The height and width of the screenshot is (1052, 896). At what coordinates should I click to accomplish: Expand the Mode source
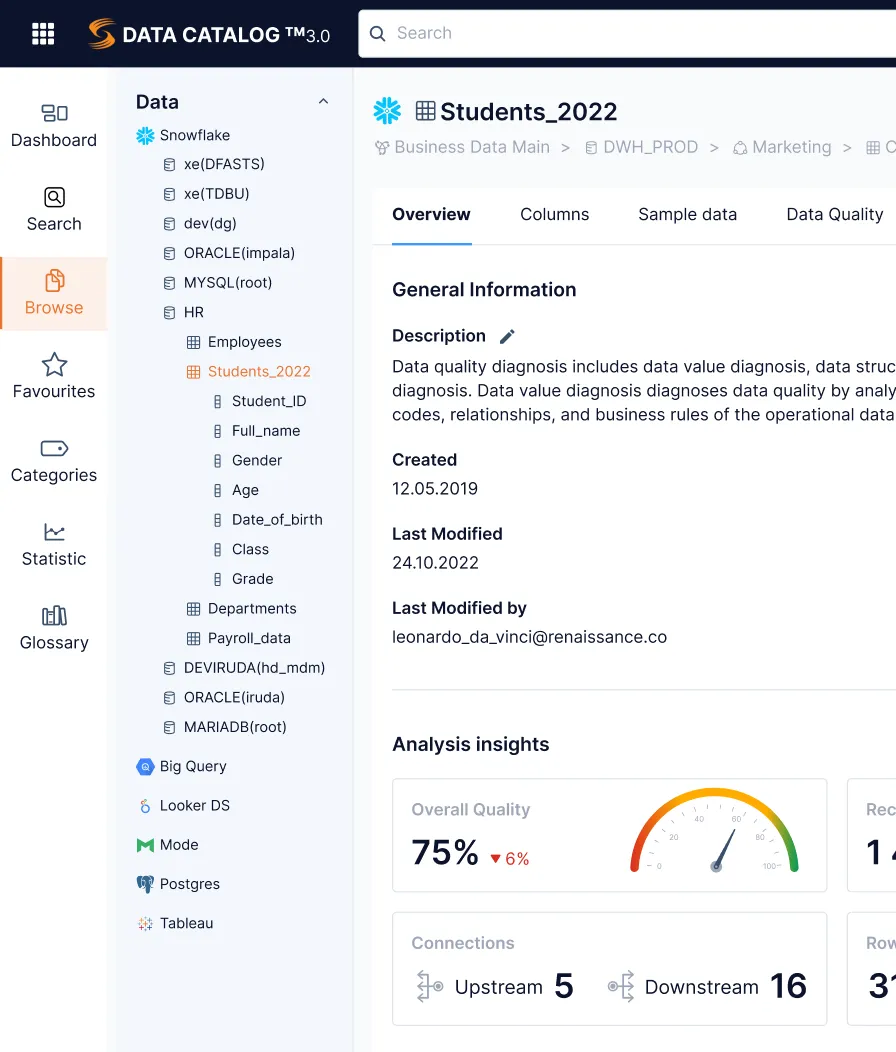tap(167, 845)
